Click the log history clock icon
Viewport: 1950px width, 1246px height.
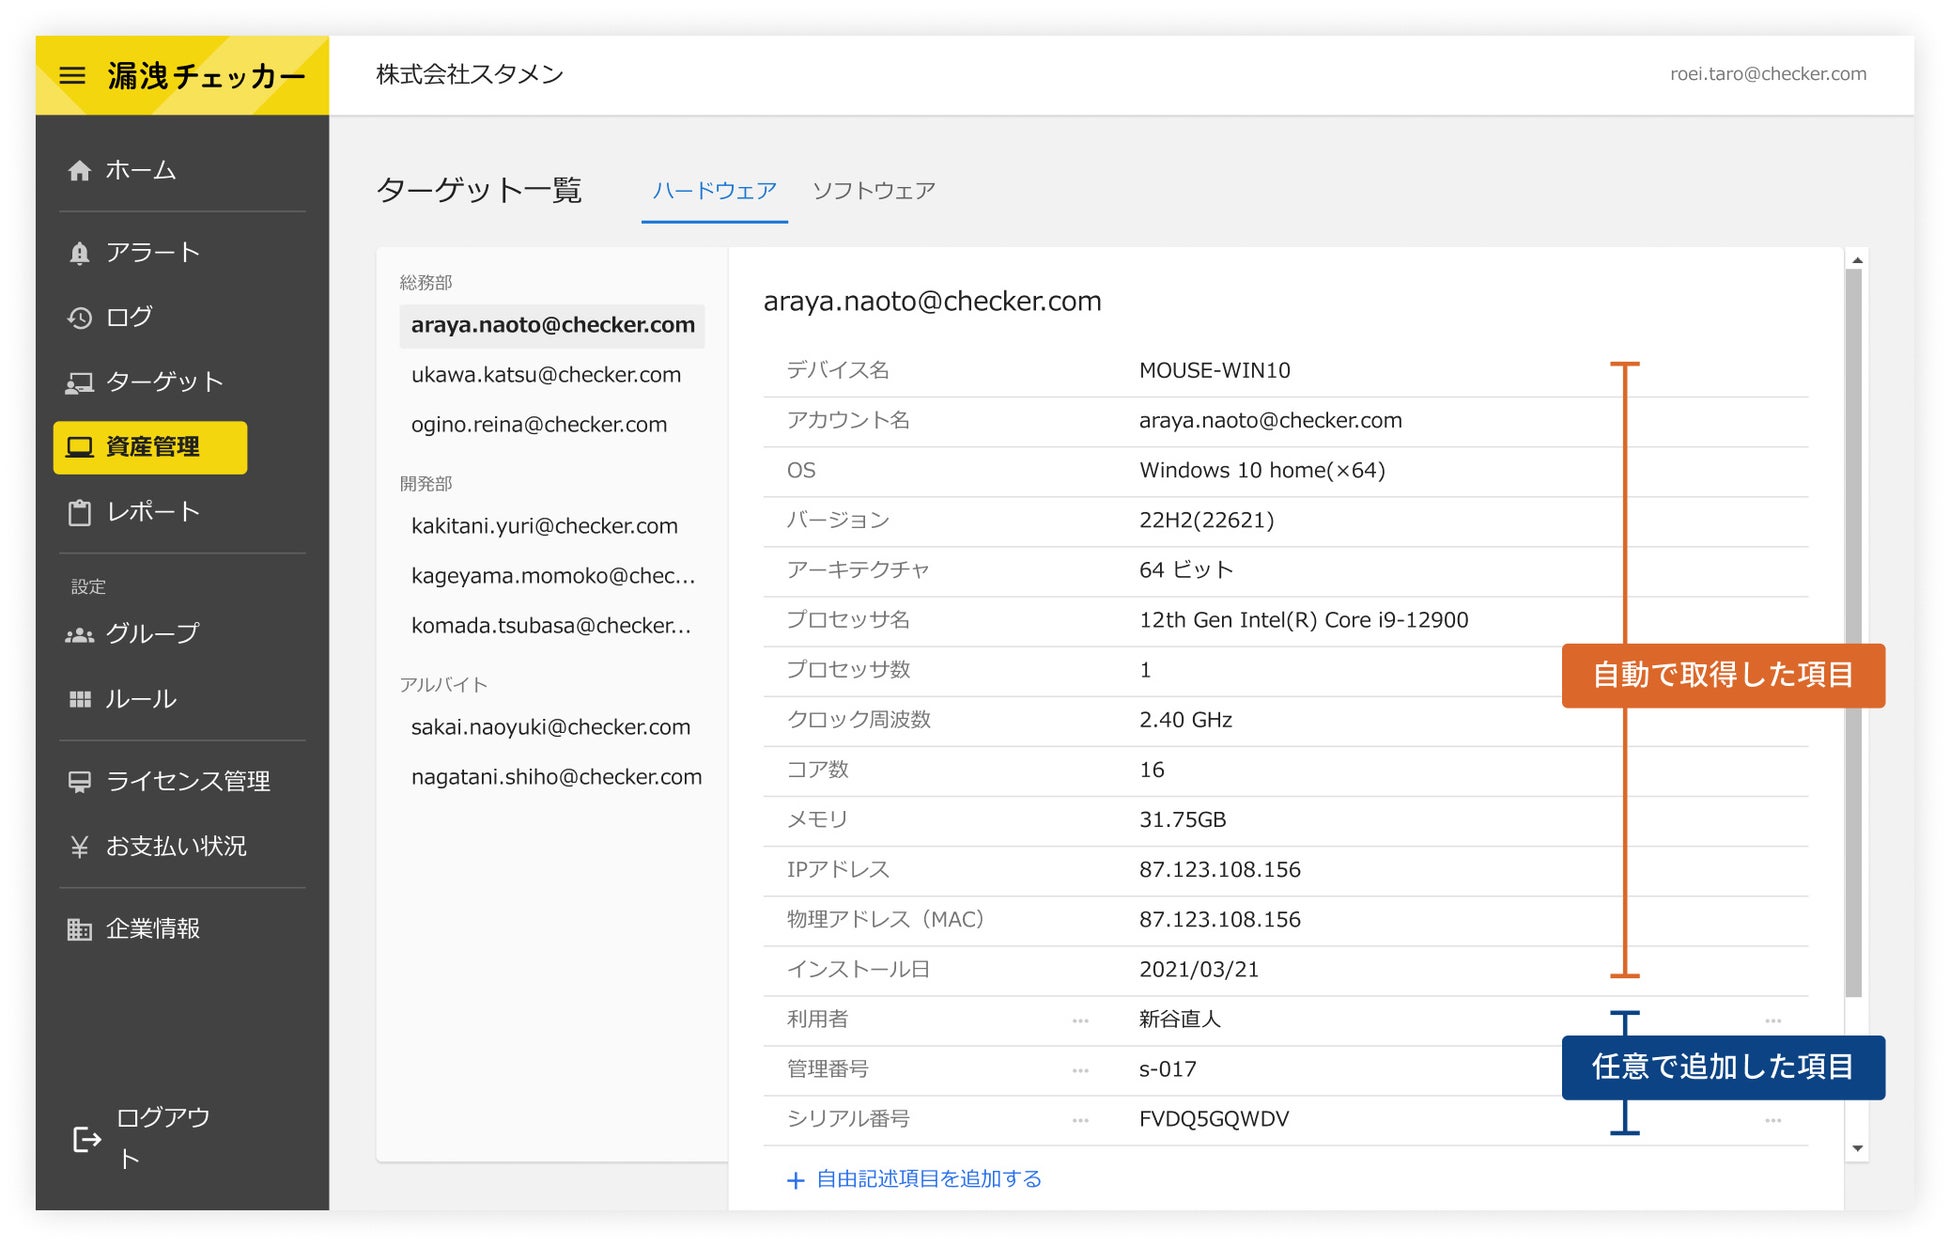pyautogui.click(x=80, y=318)
